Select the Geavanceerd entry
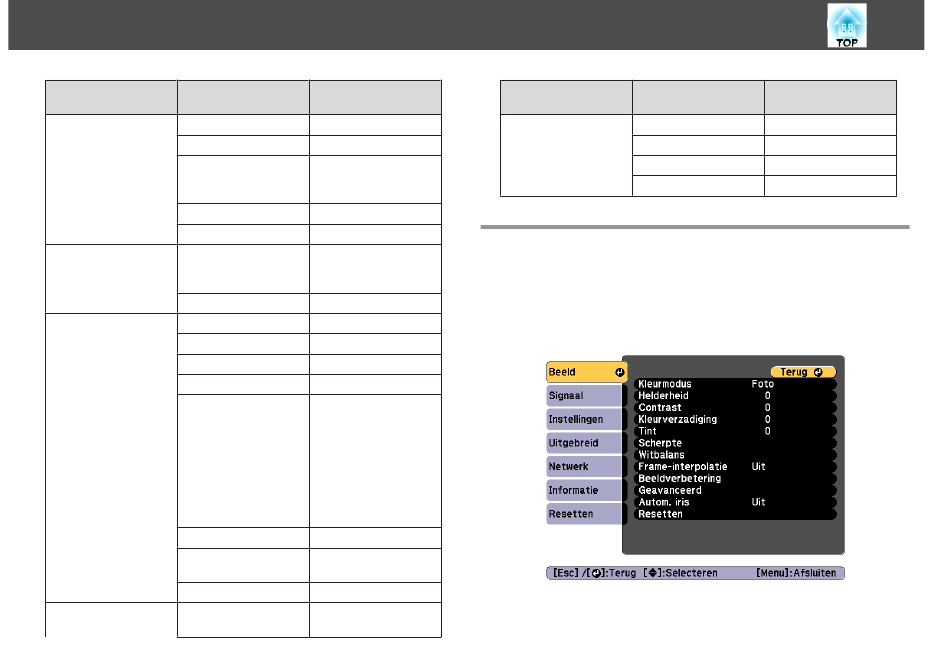Screen dimensions: 950x660 [x=735, y=490]
